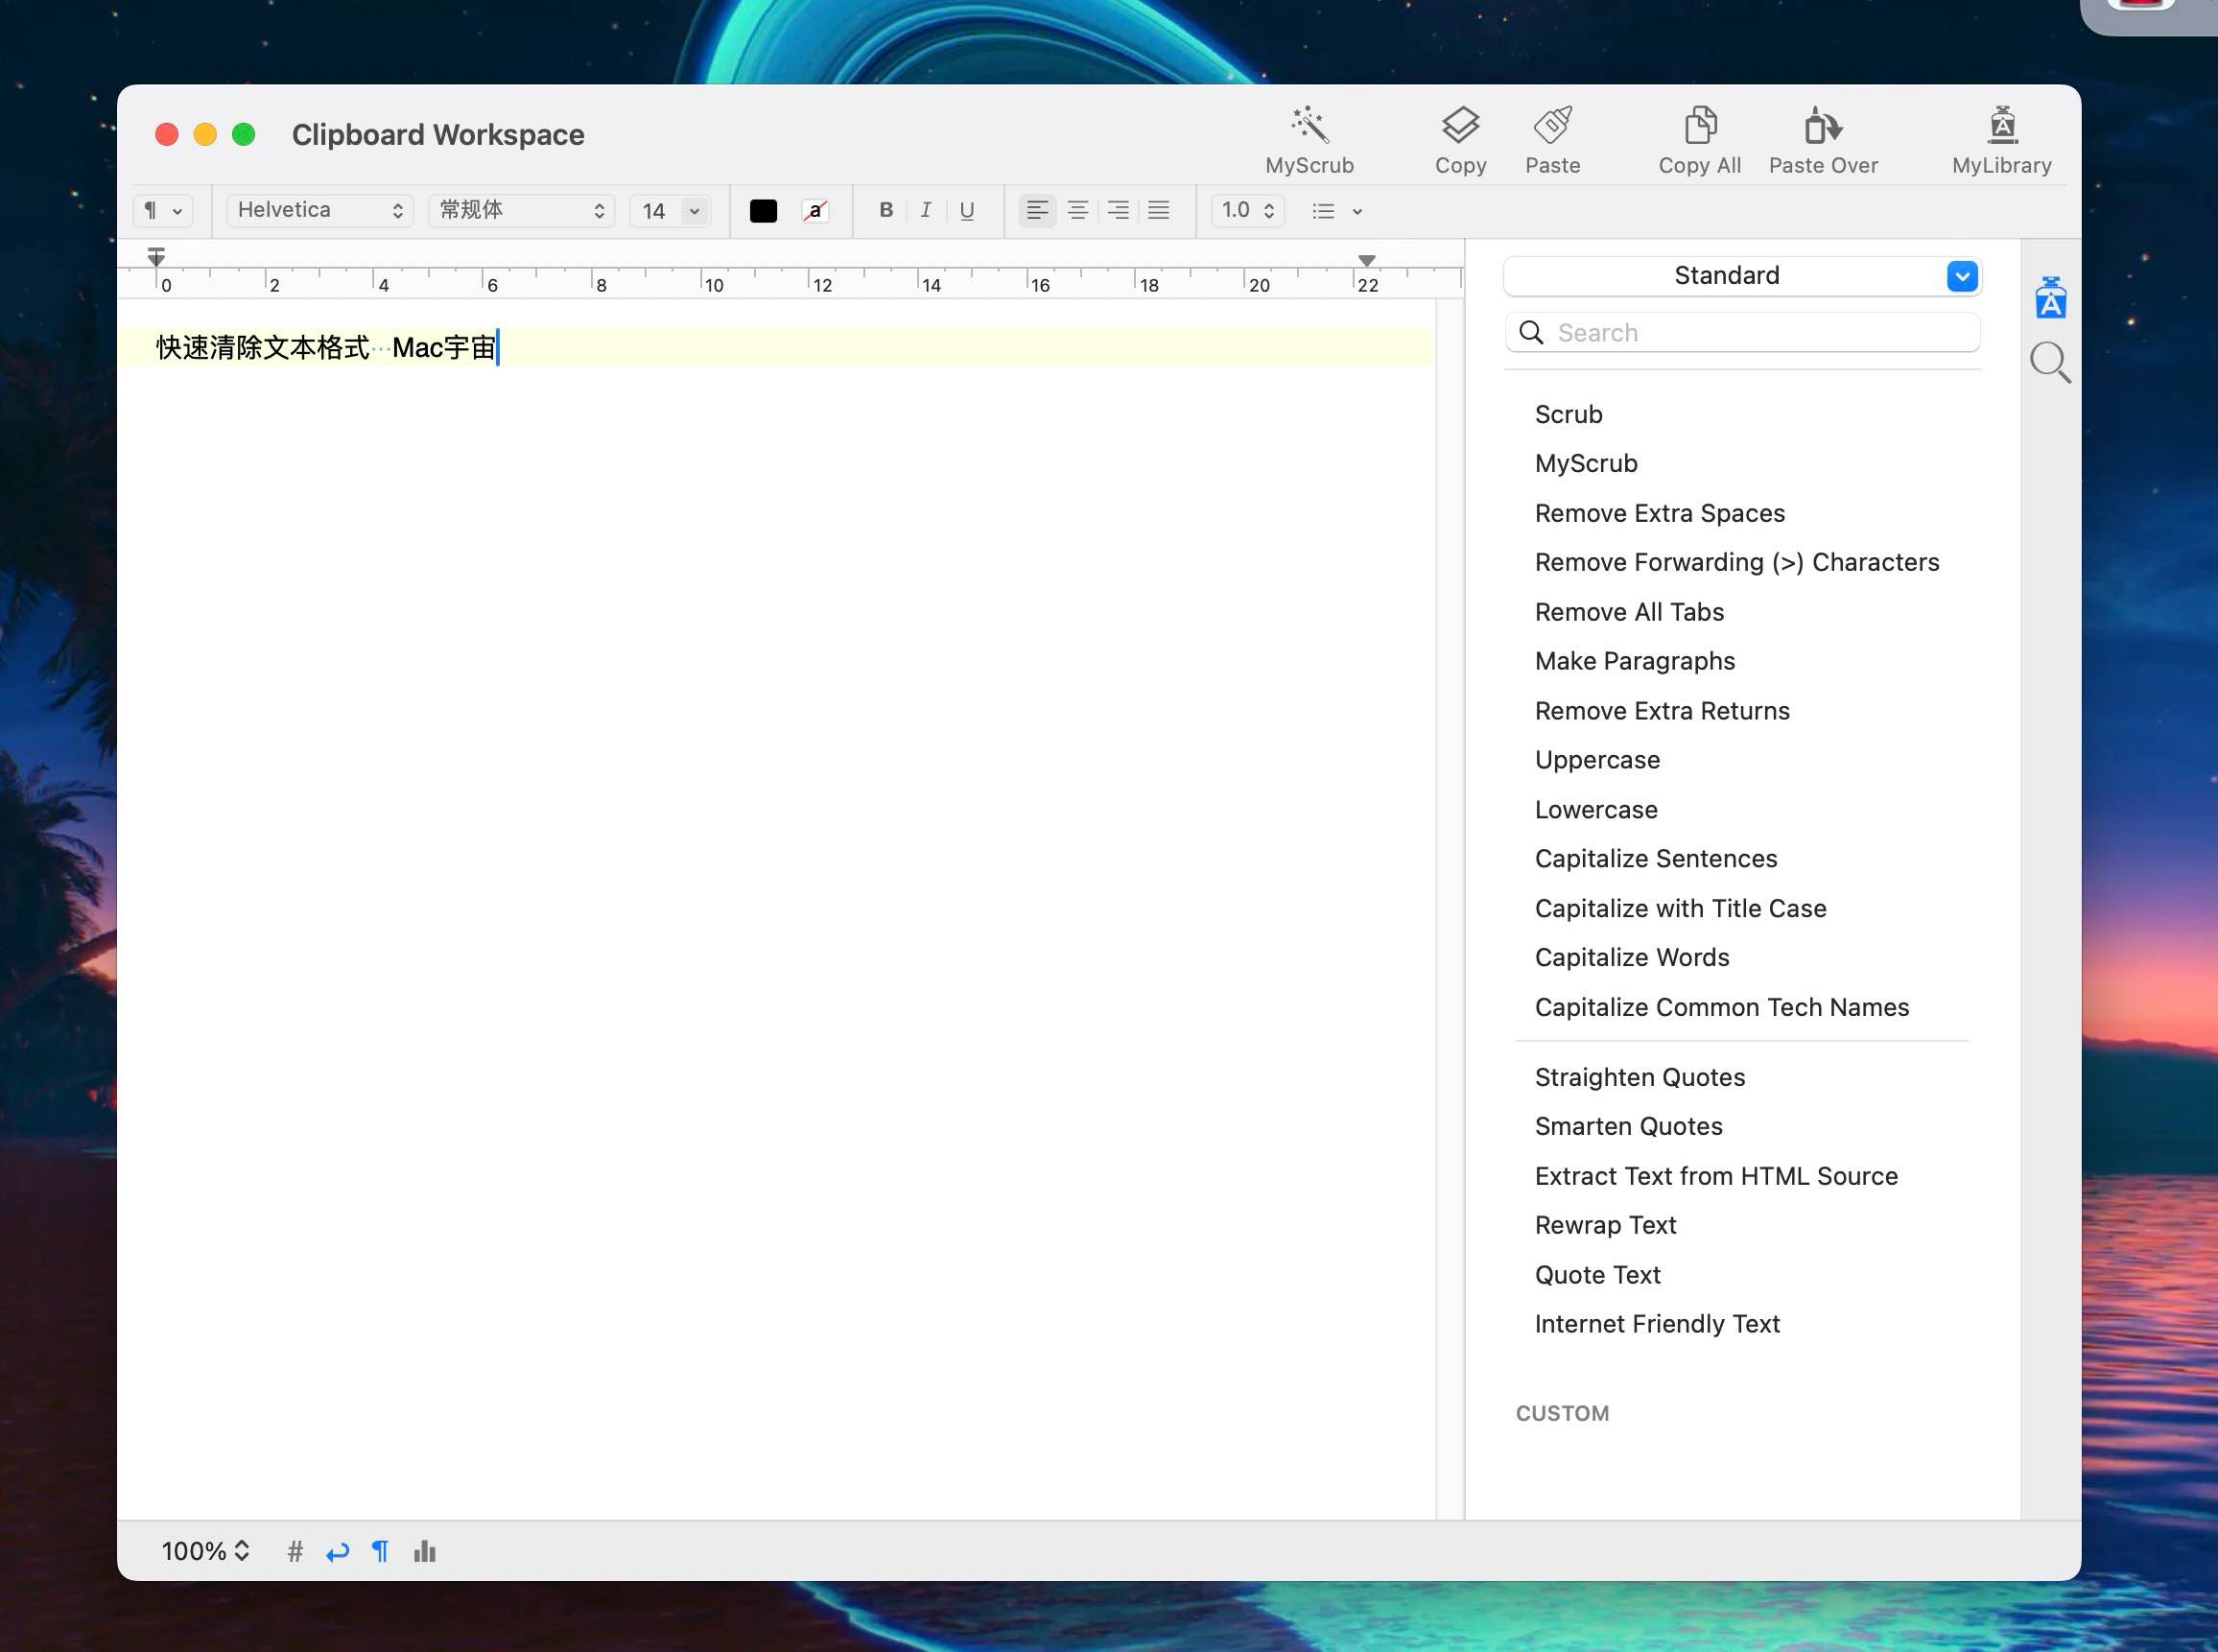Toggle Italic formatting on text
The image size is (2218, 1652).
click(927, 210)
